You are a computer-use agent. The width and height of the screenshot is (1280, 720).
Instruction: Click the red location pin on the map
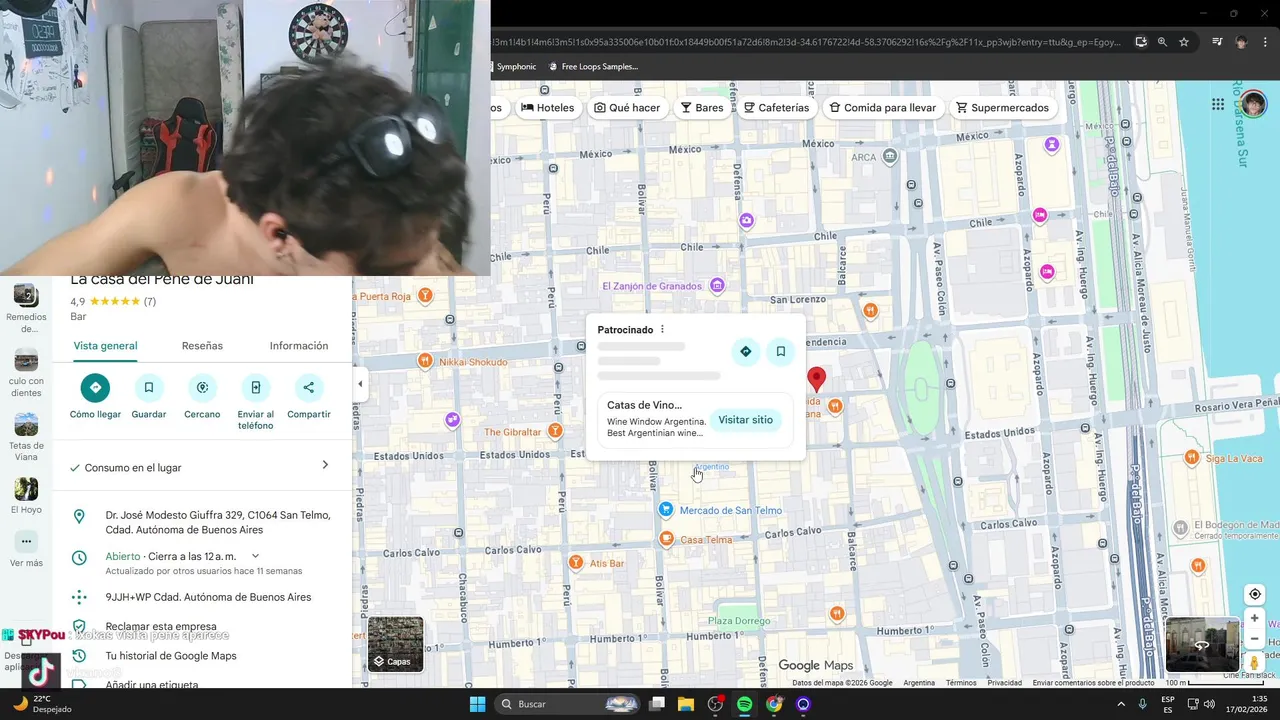pyautogui.click(x=816, y=379)
